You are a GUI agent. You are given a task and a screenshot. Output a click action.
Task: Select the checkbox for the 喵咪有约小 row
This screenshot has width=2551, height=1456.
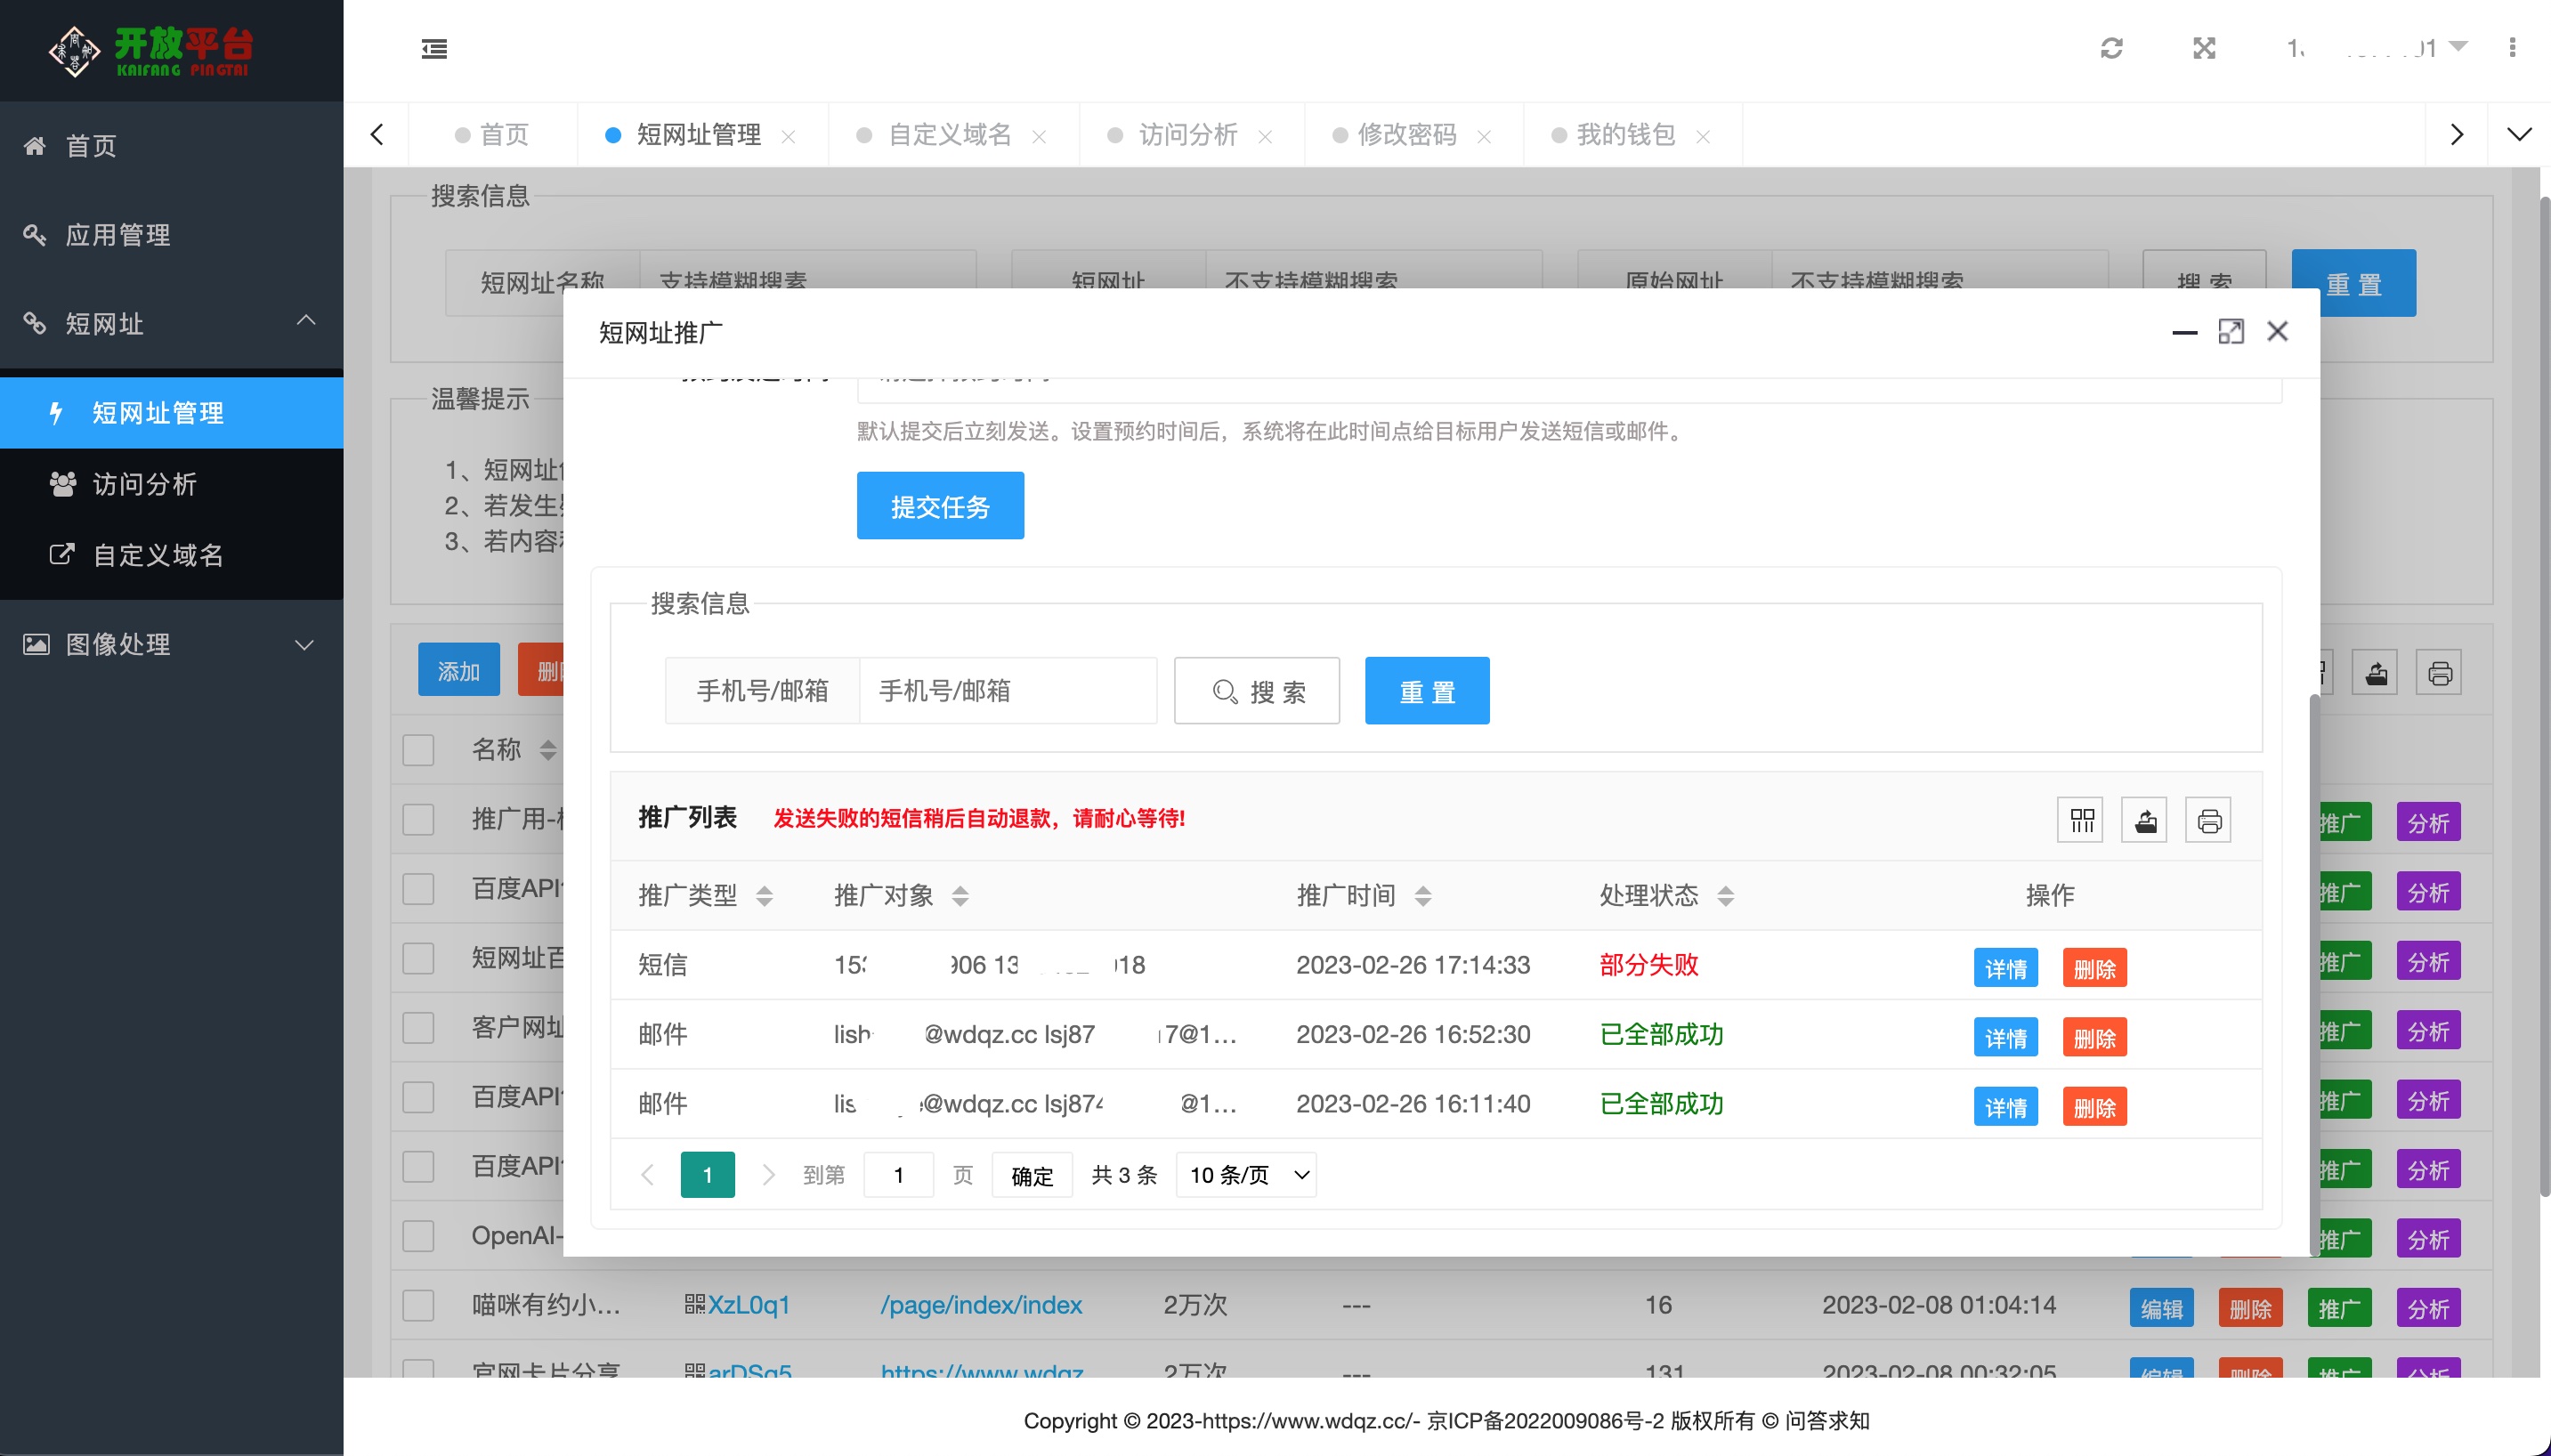(418, 1305)
